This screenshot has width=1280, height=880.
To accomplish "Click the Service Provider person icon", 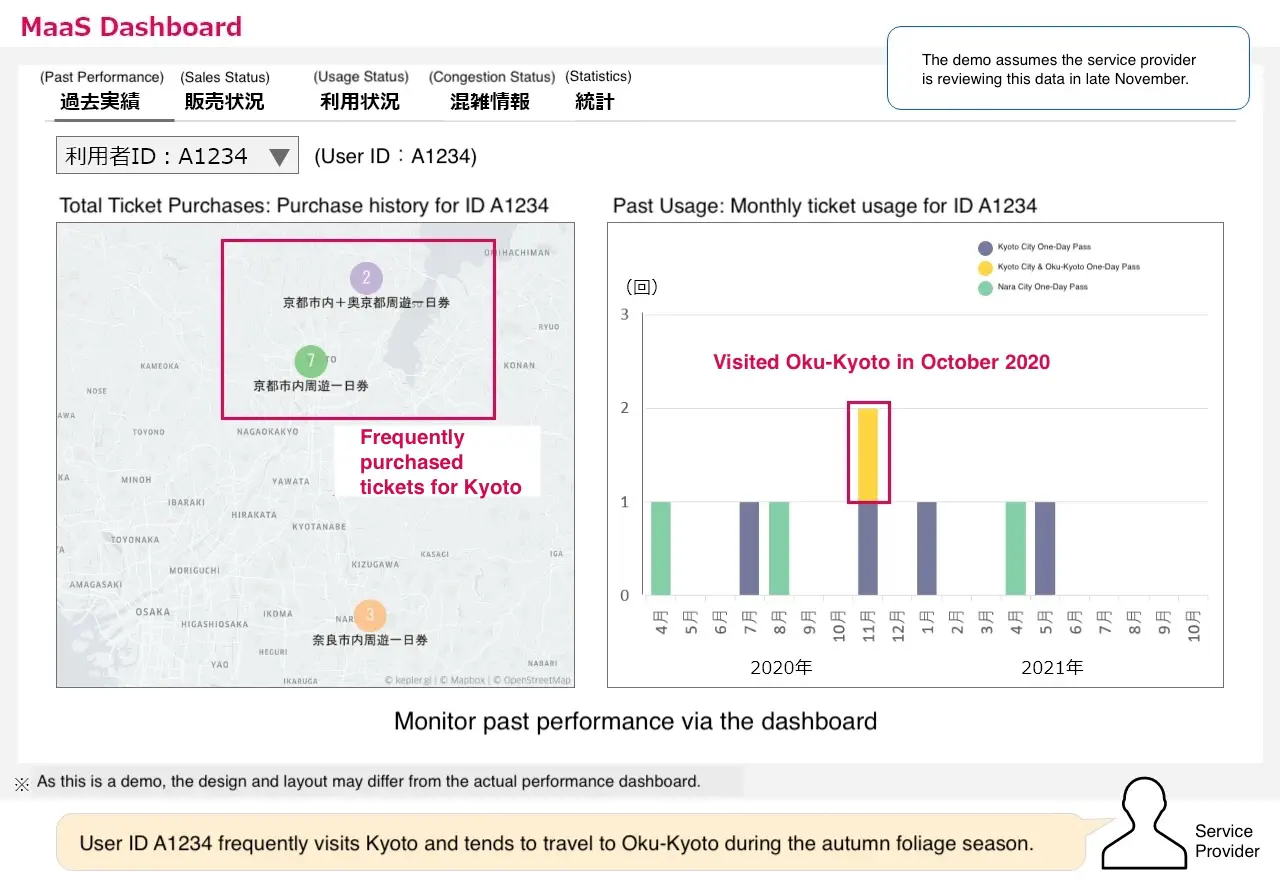I will pyautogui.click(x=1144, y=821).
